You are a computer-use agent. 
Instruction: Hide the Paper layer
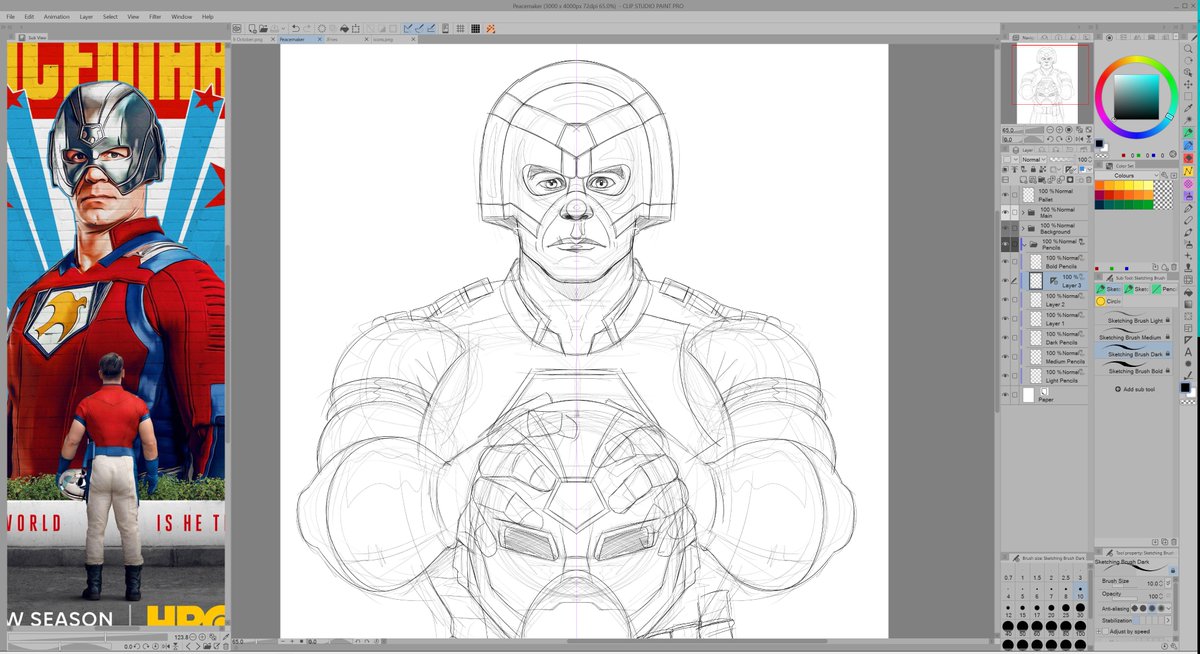1006,396
